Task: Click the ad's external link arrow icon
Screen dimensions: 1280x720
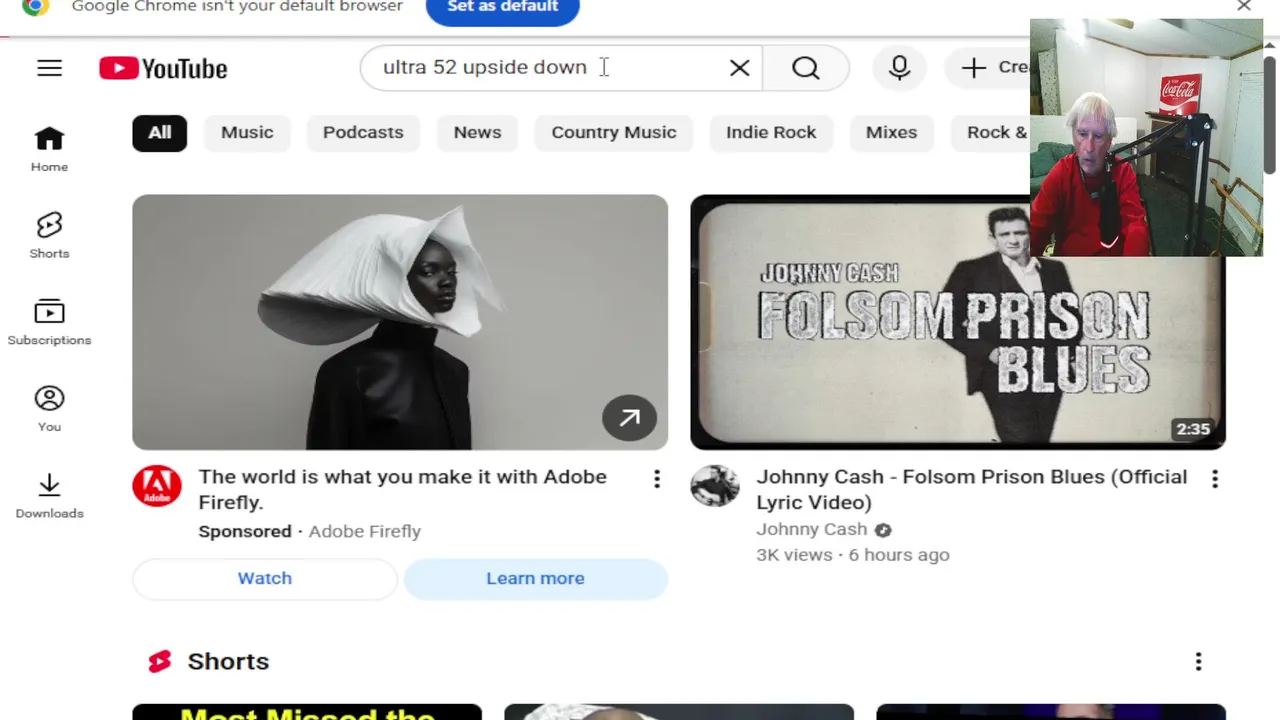Action: 629,418
